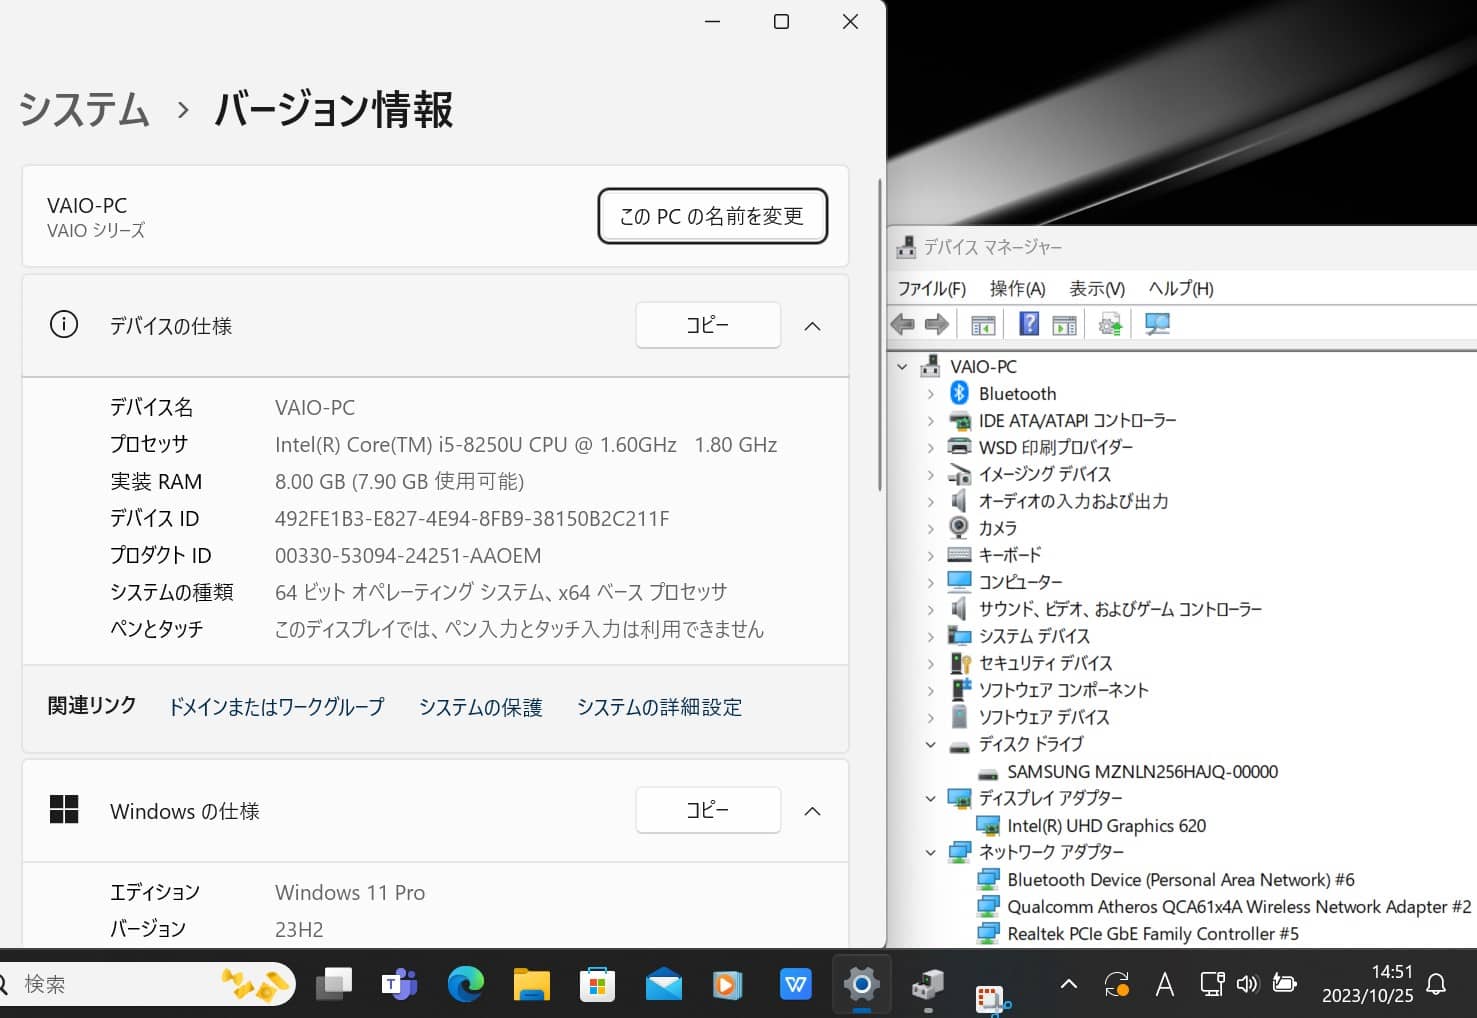Expand the システム デバイス node arrow
This screenshot has width=1477, height=1018.
coord(930,637)
